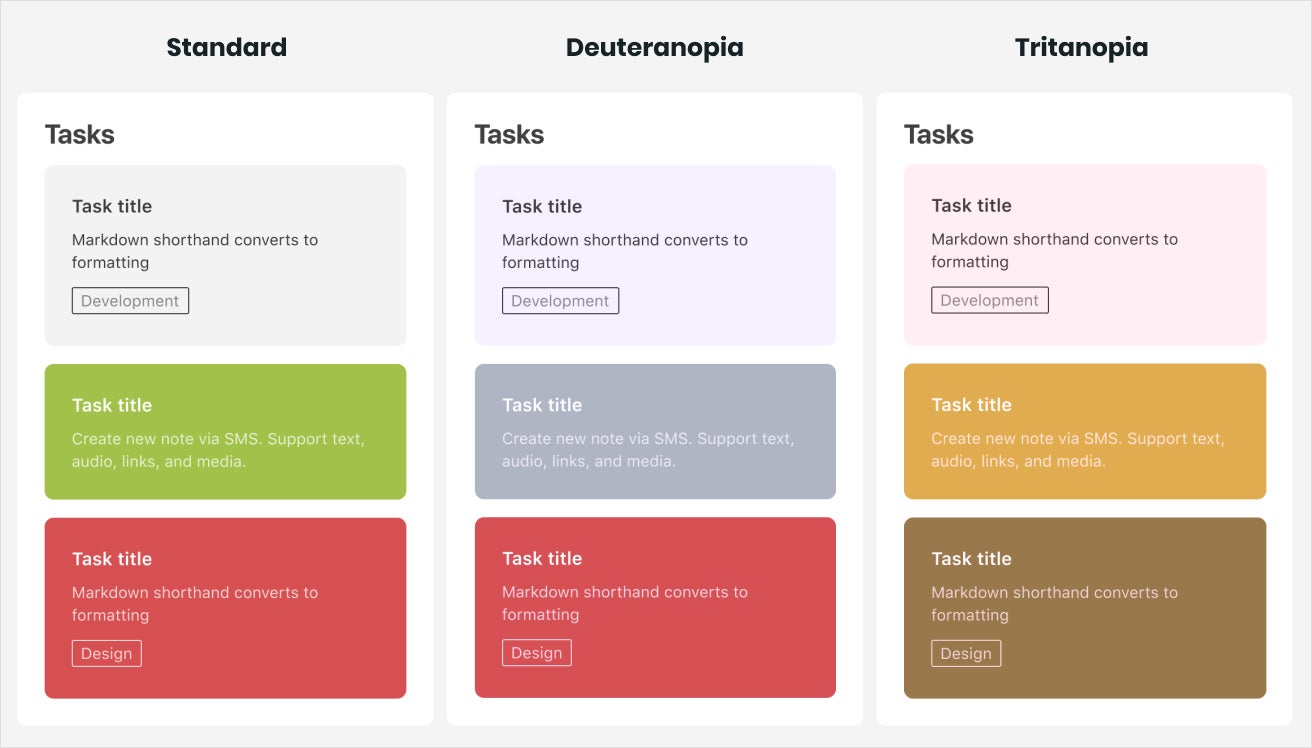Click the Development tag in the Deuteranopia column

pyautogui.click(x=560, y=300)
